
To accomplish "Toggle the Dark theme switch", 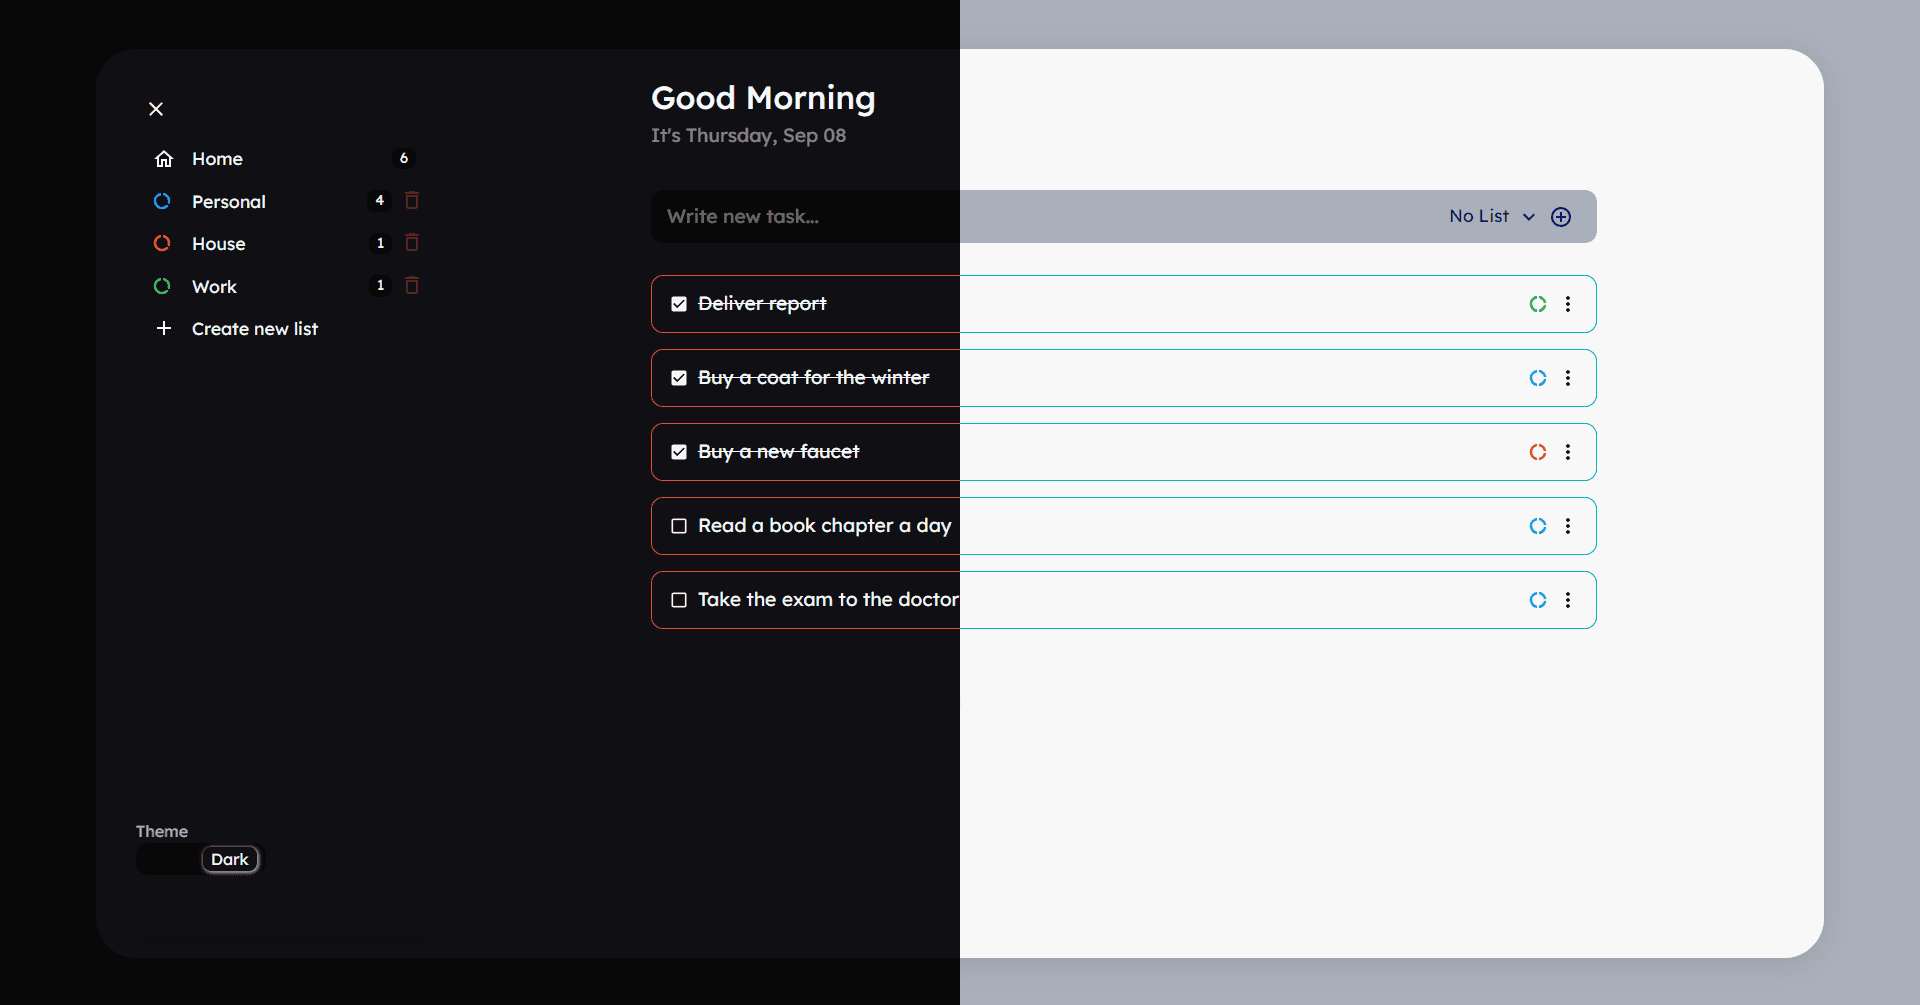I will point(198,859).
